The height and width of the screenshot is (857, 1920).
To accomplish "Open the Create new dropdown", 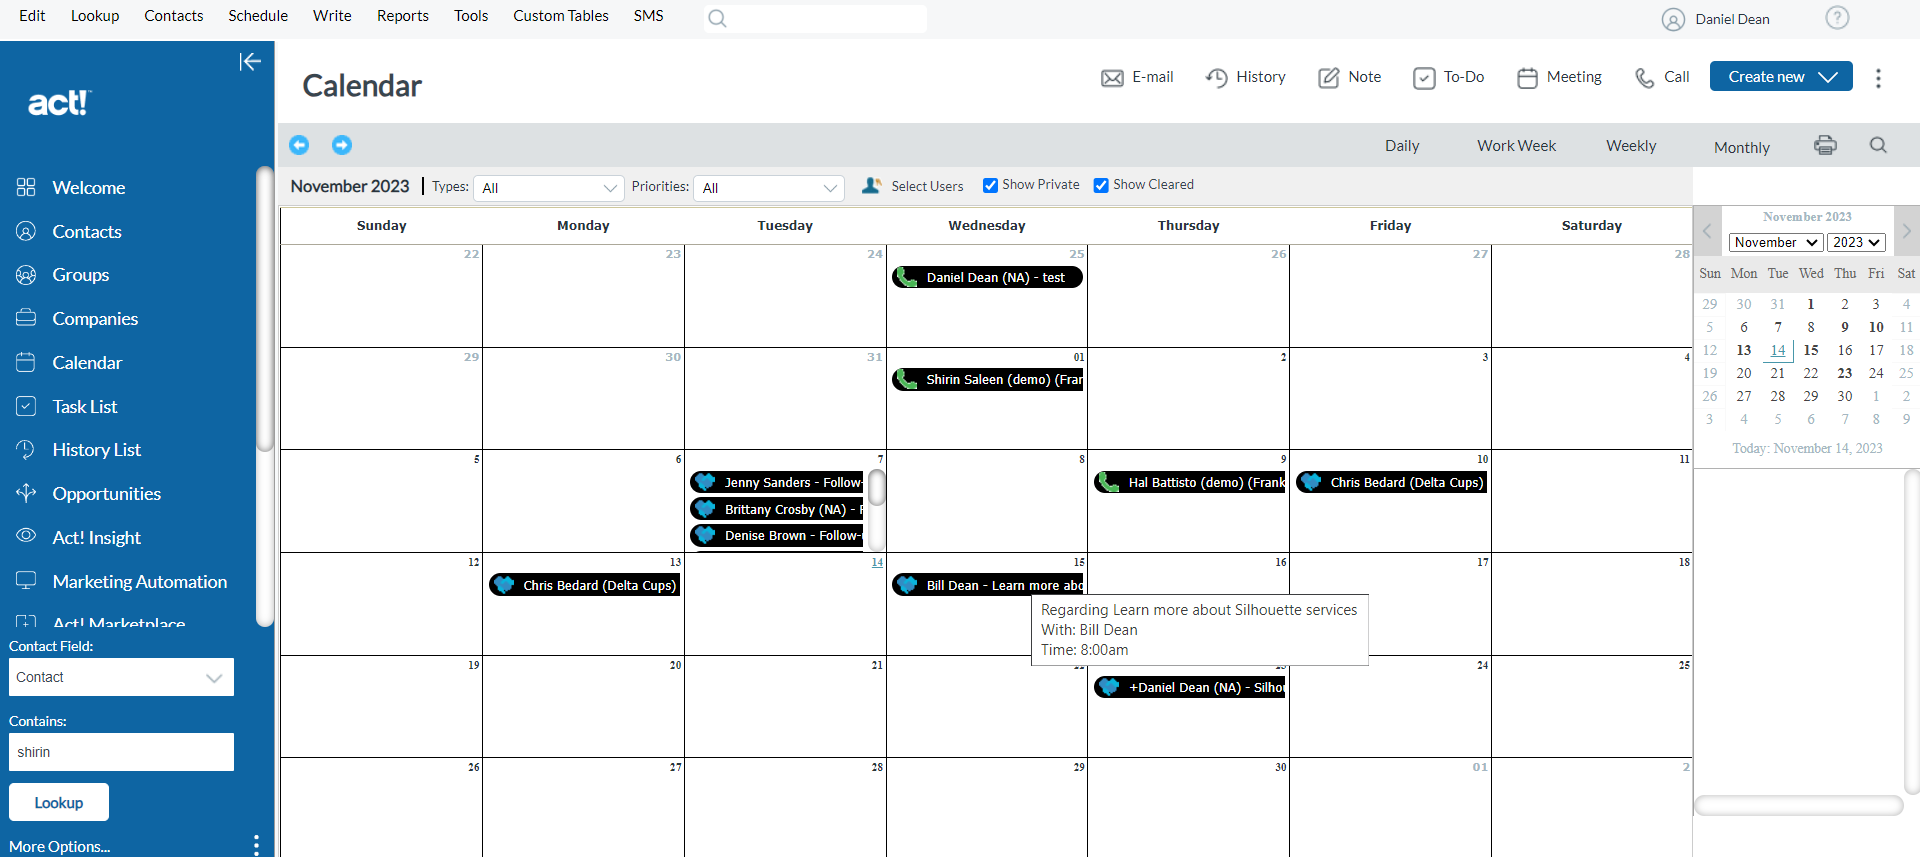I will coord(1781,76).
